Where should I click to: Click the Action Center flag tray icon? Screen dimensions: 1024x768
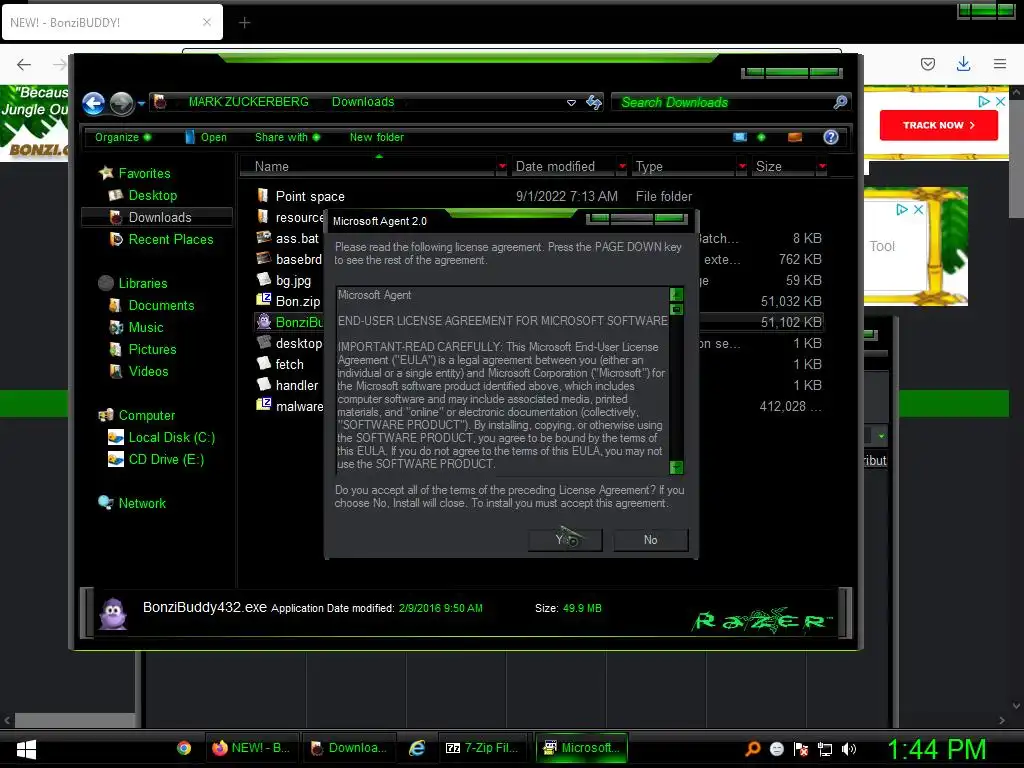click(x=801, y=749)
